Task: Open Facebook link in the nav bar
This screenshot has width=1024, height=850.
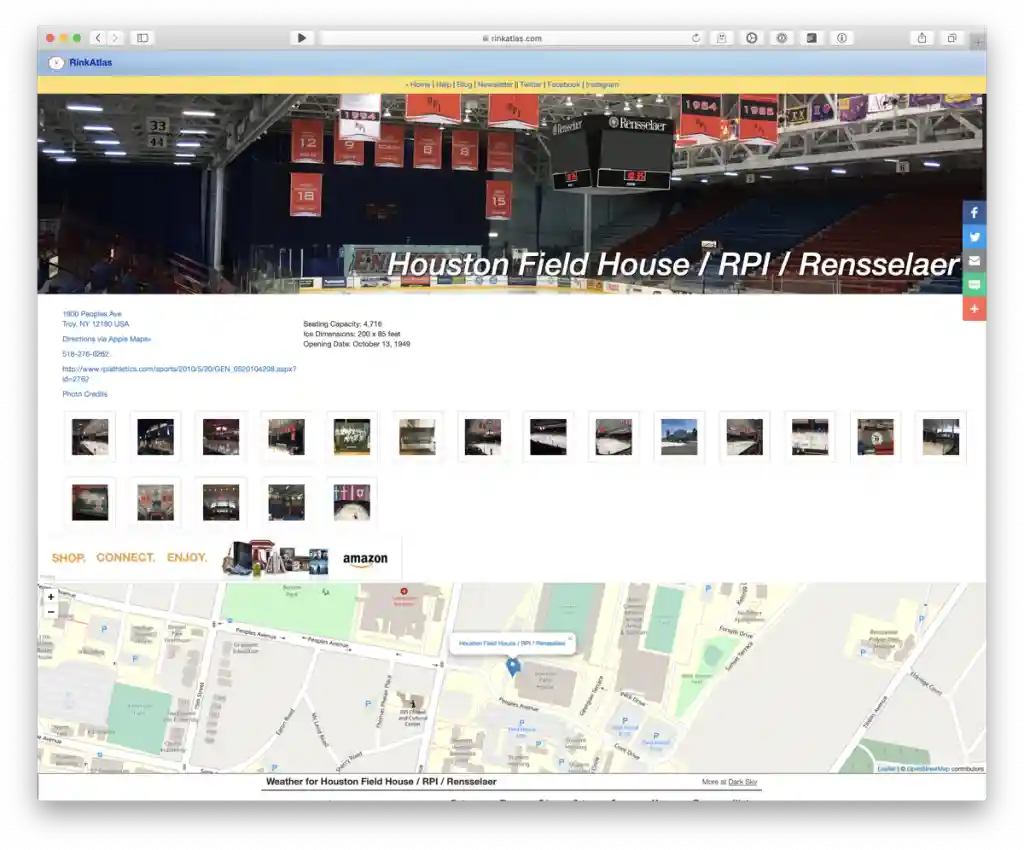Action: (x=564, y=84)
